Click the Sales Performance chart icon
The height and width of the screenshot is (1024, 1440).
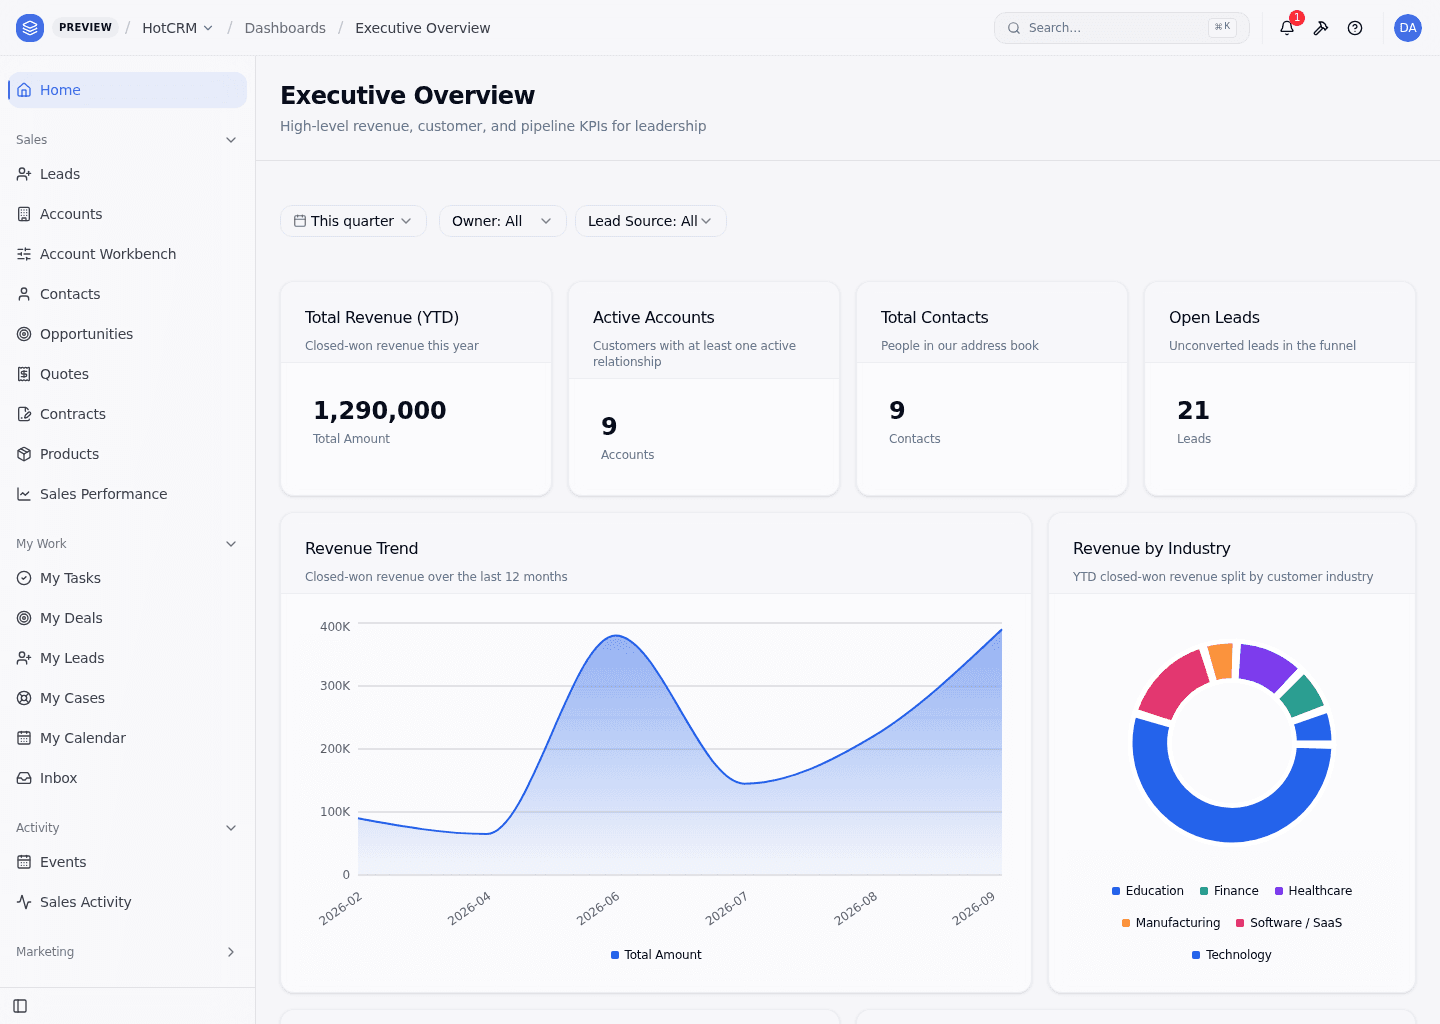click(24, 494)
